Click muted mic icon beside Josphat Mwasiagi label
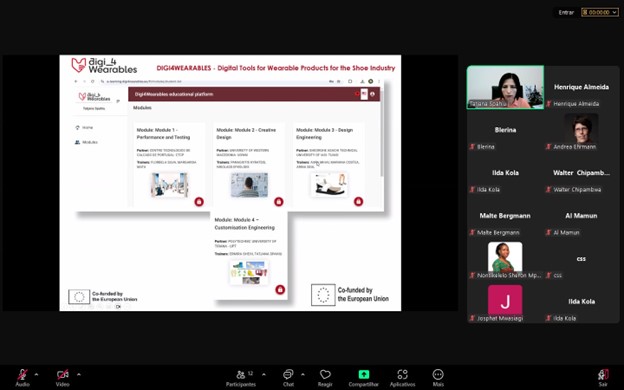Viewport: 624px width, 390px height. [472, 318]
